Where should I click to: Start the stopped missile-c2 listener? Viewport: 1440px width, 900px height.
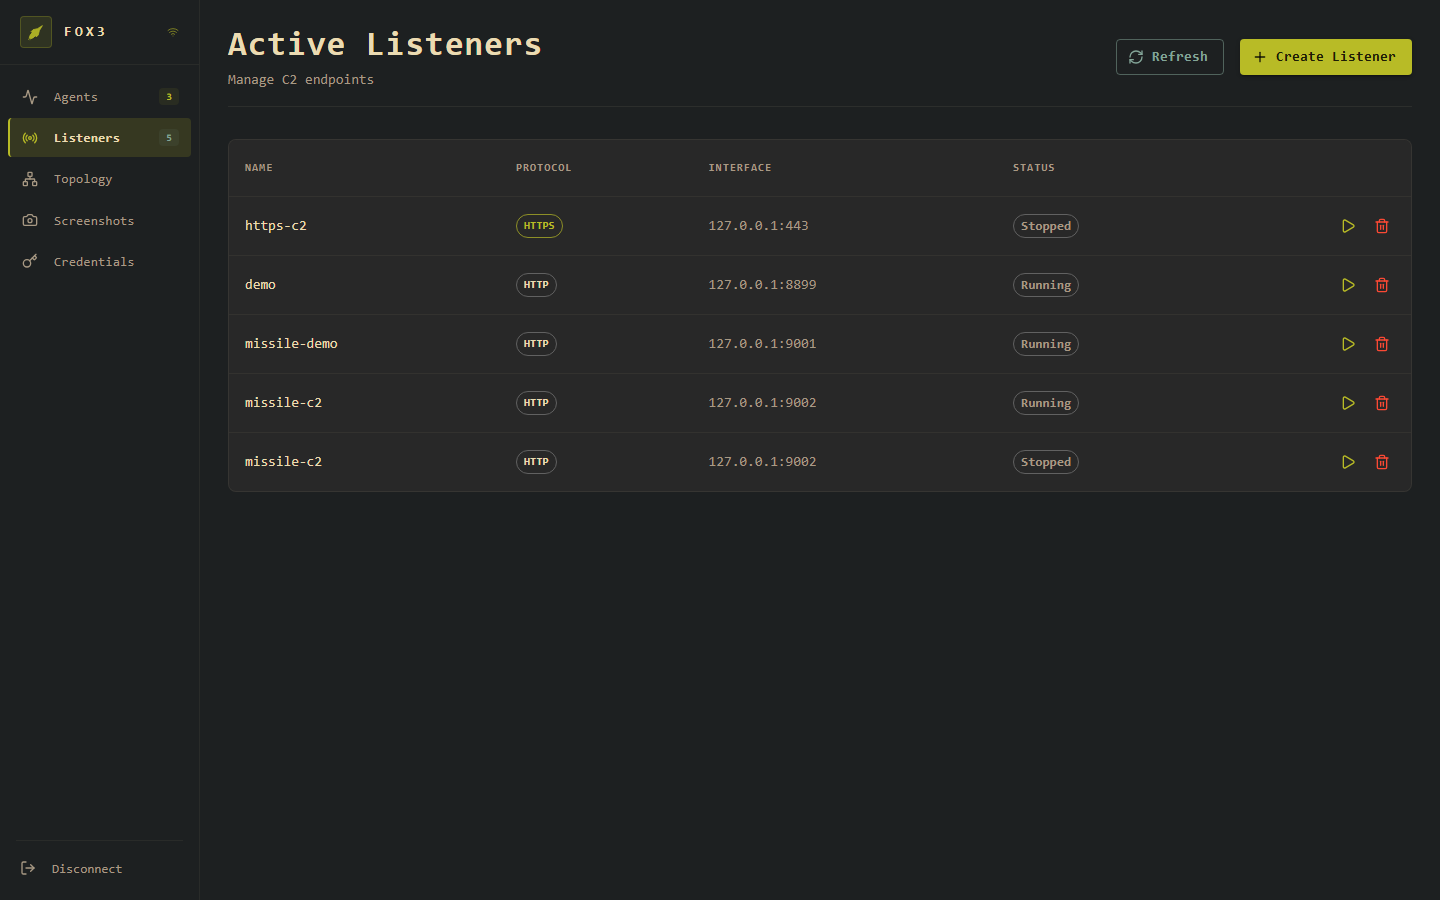[x=1348, y=462]
